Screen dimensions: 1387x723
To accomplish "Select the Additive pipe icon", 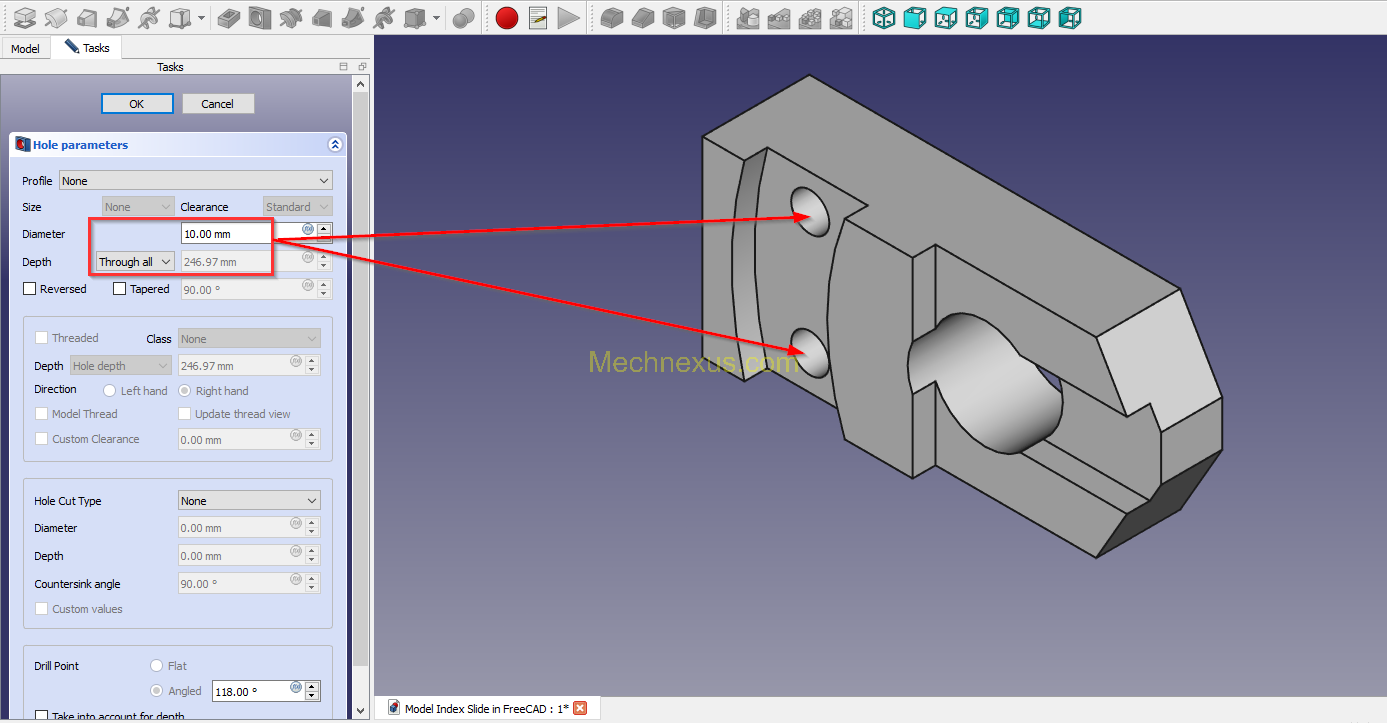I will click(x=118, y=17).
